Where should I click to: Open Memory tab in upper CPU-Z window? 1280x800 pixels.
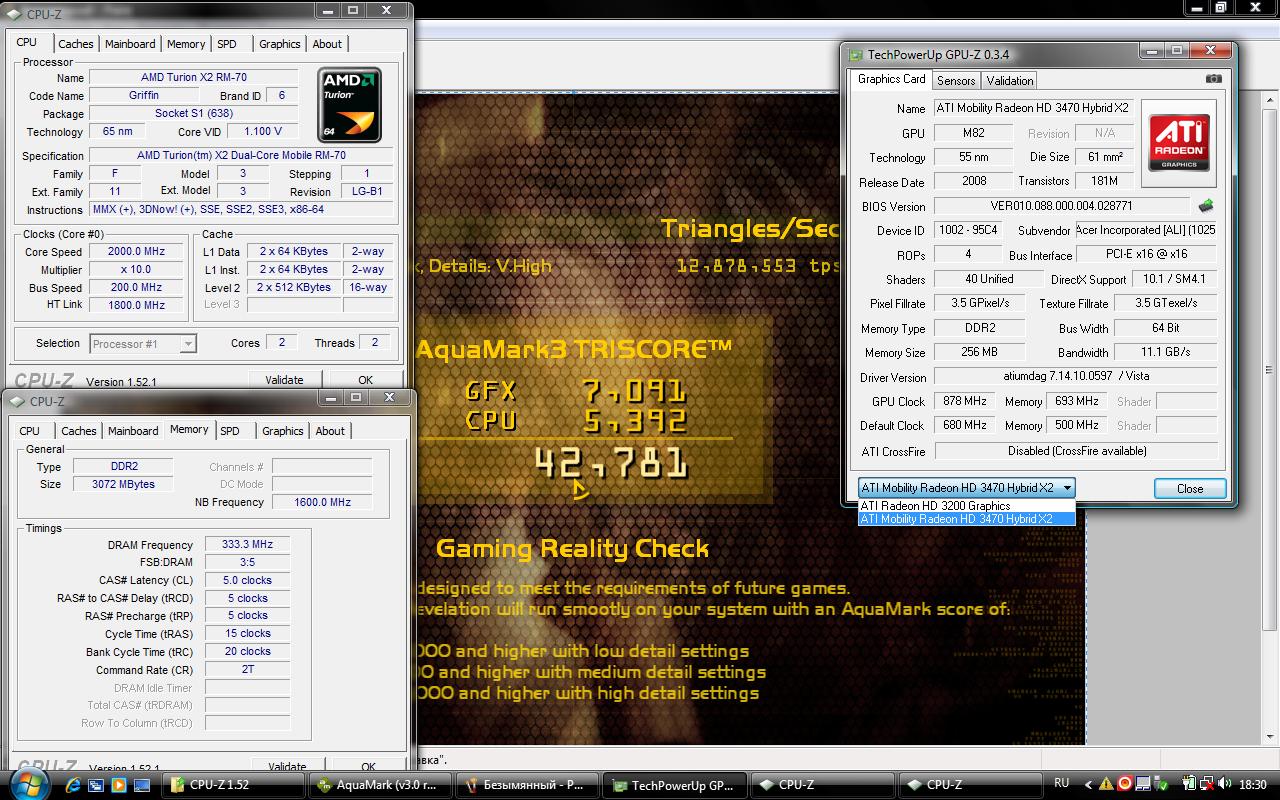[186, 44]
